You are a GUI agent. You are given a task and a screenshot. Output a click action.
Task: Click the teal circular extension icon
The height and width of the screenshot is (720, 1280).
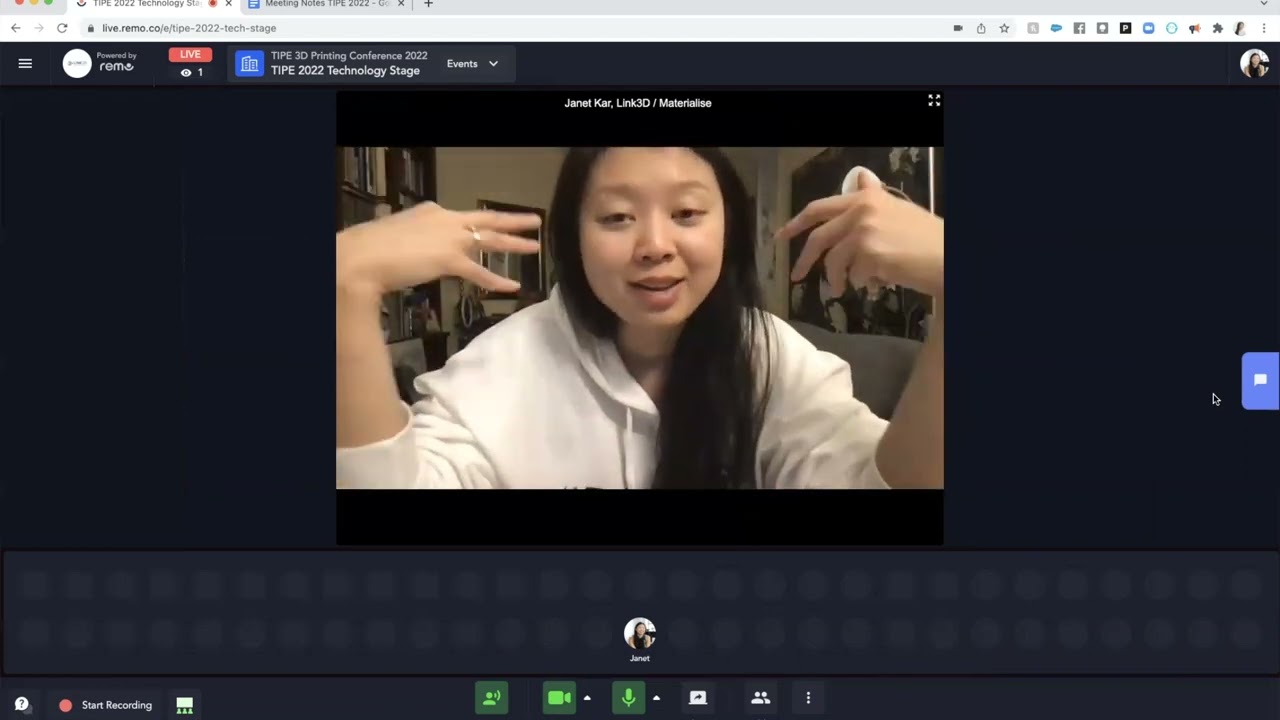click(1171, 28)
